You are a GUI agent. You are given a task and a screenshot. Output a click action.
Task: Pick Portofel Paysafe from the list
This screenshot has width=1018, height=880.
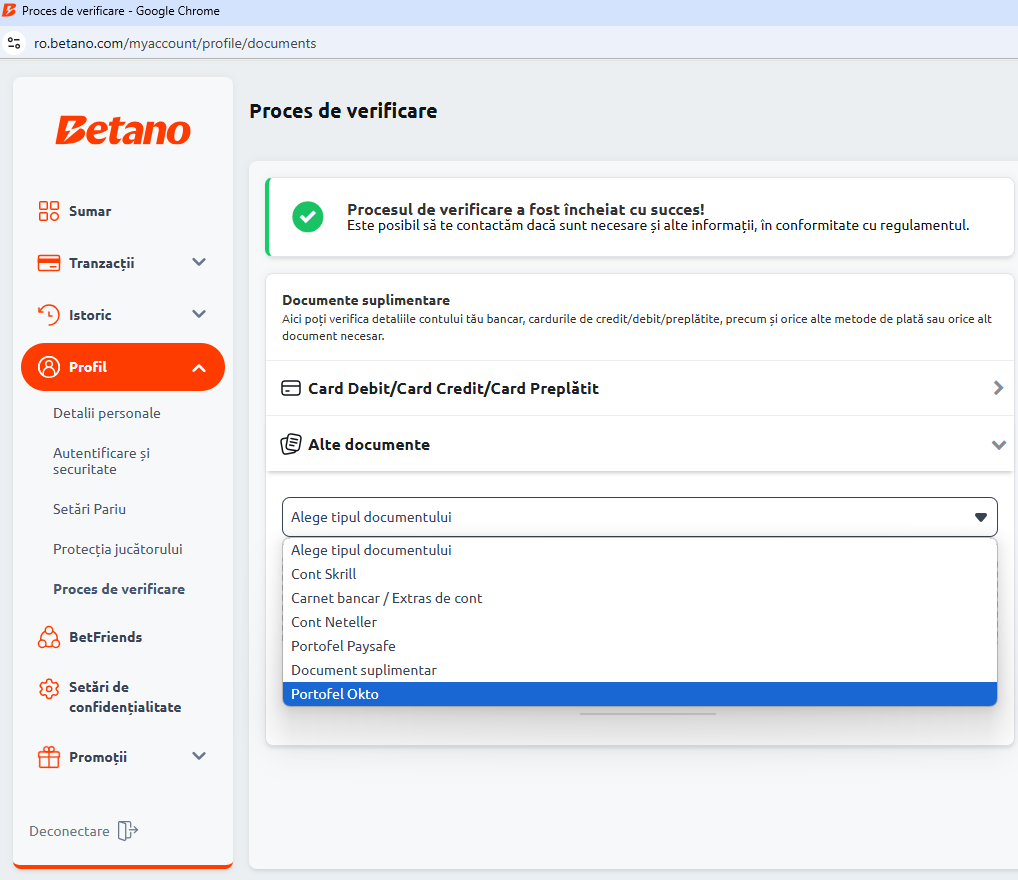coord(639,646)
